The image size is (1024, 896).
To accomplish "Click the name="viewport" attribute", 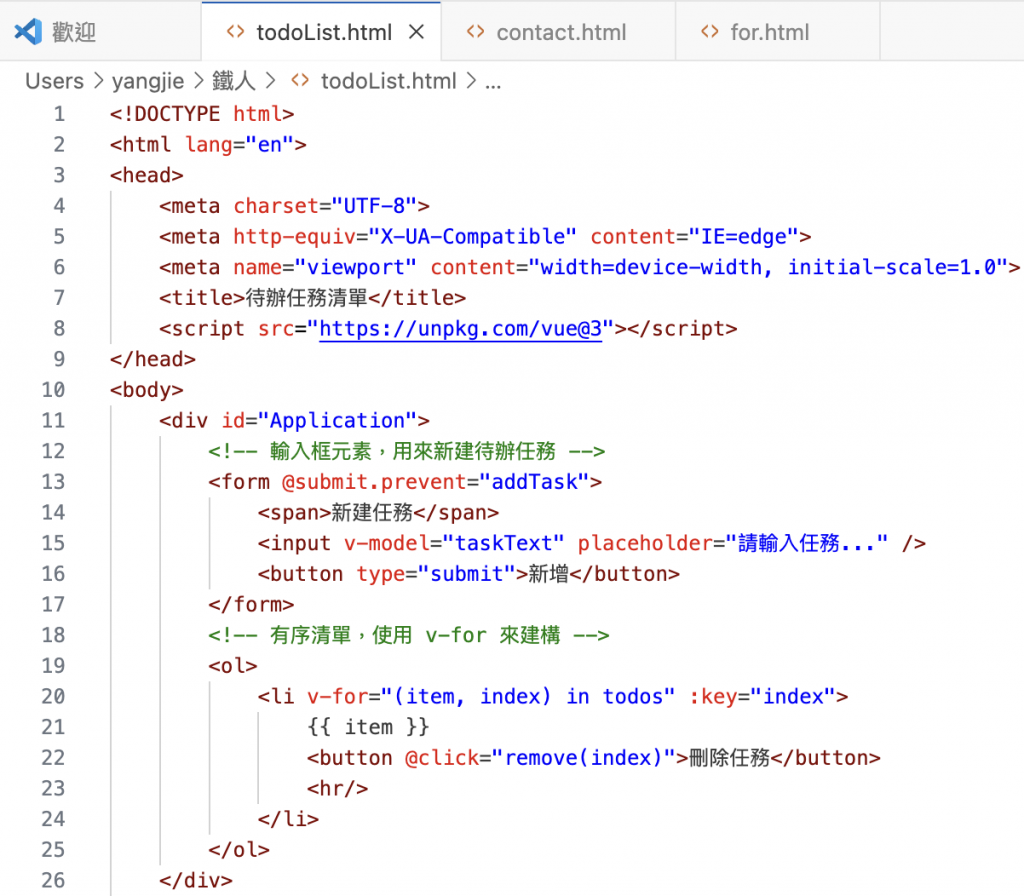I will click(x=325, y=267).
